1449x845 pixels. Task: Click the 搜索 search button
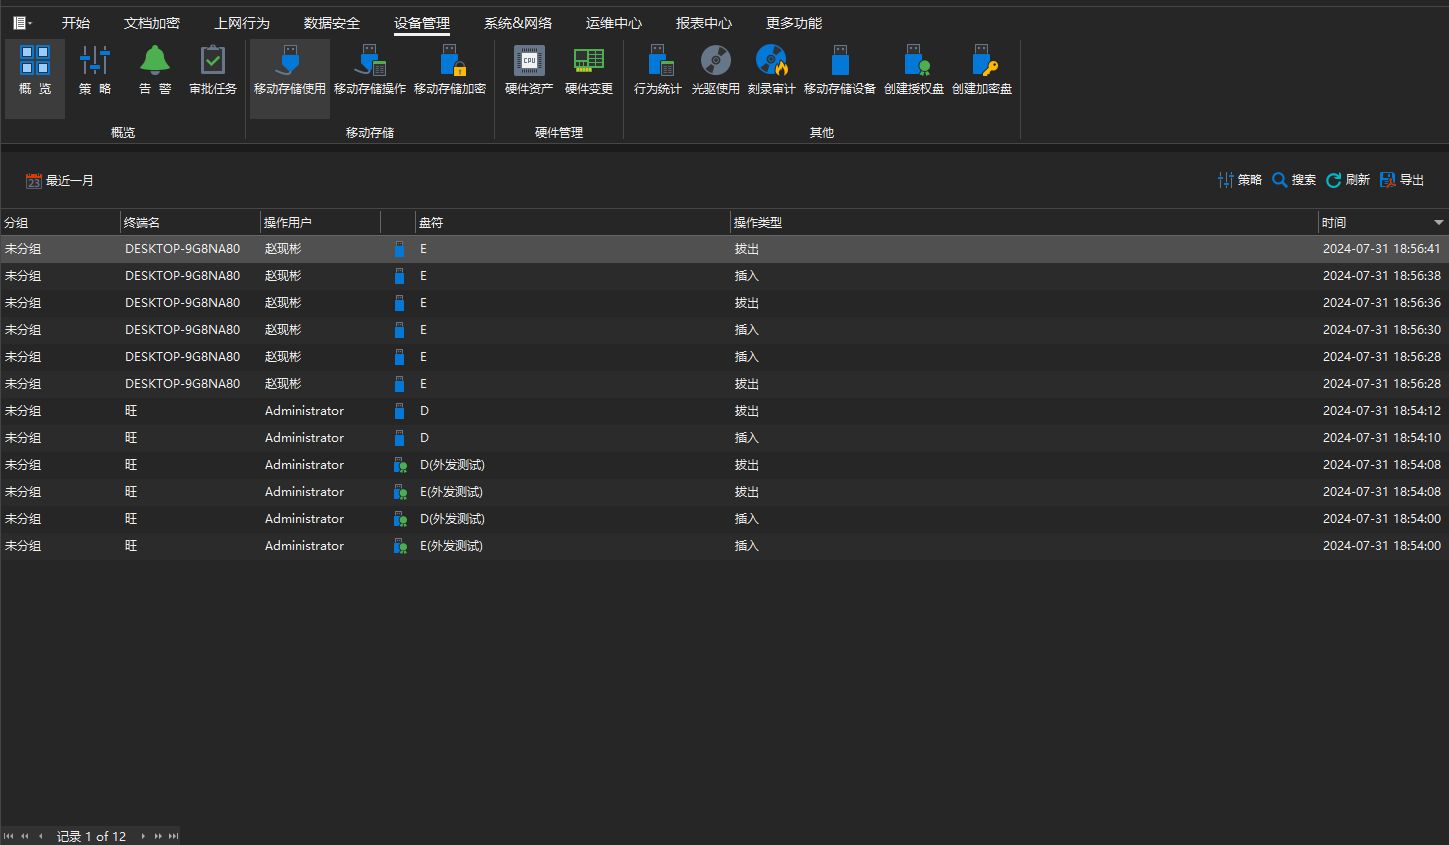click(1294, 180)
